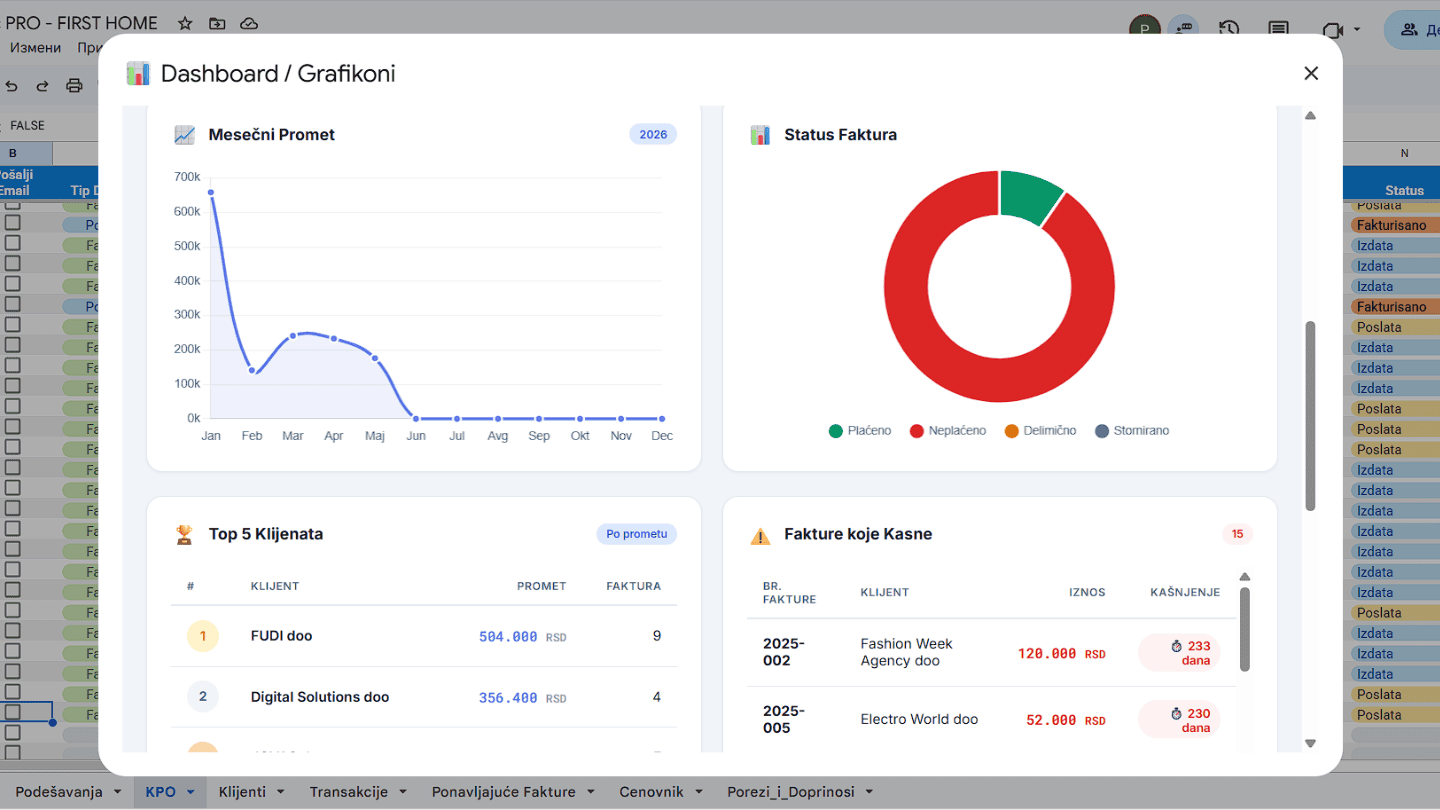The height and width of the screenshot is (810, 1440).
Task: Star the PRO - FIRST HOME spreadsheet
Action: 185,23
